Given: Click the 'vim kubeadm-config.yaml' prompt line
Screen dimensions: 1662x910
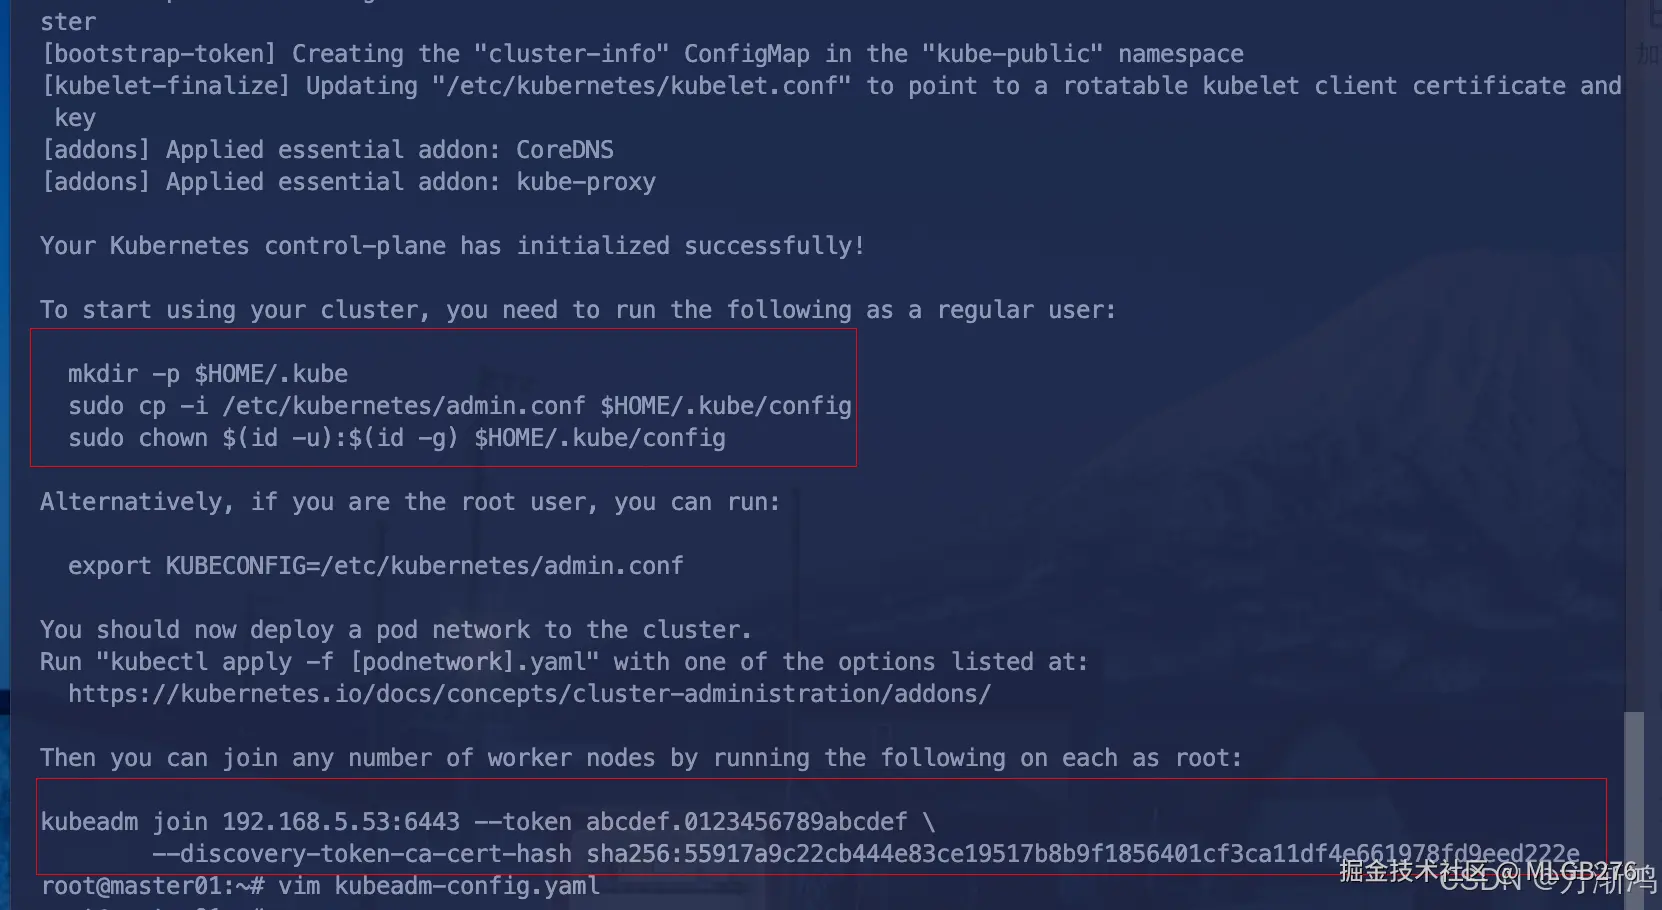Looking at the screenshot, I should 321,886.
